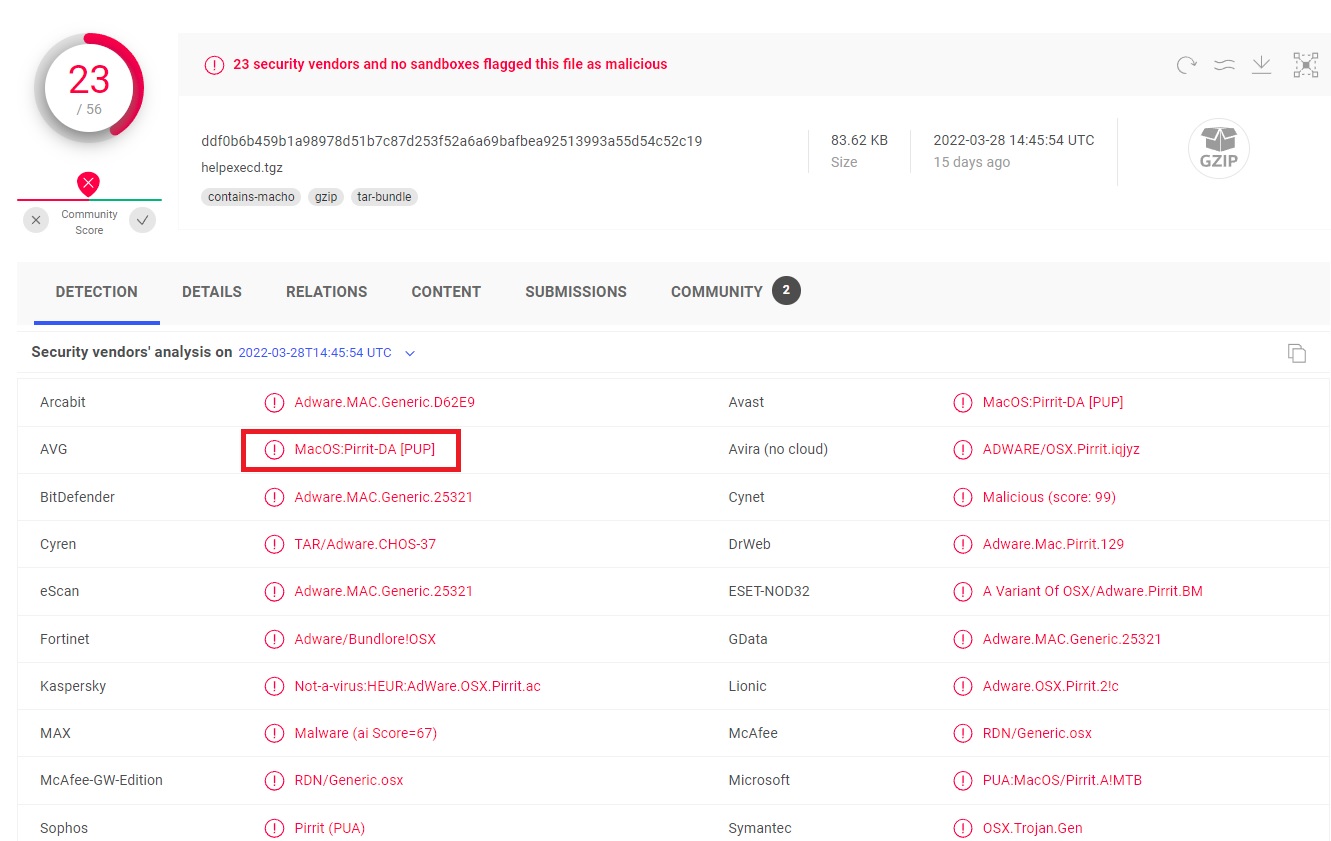Copy the detections with the copy icon
The image size is (1331, 841).
pyautogui.click(x=1297, y=353)
